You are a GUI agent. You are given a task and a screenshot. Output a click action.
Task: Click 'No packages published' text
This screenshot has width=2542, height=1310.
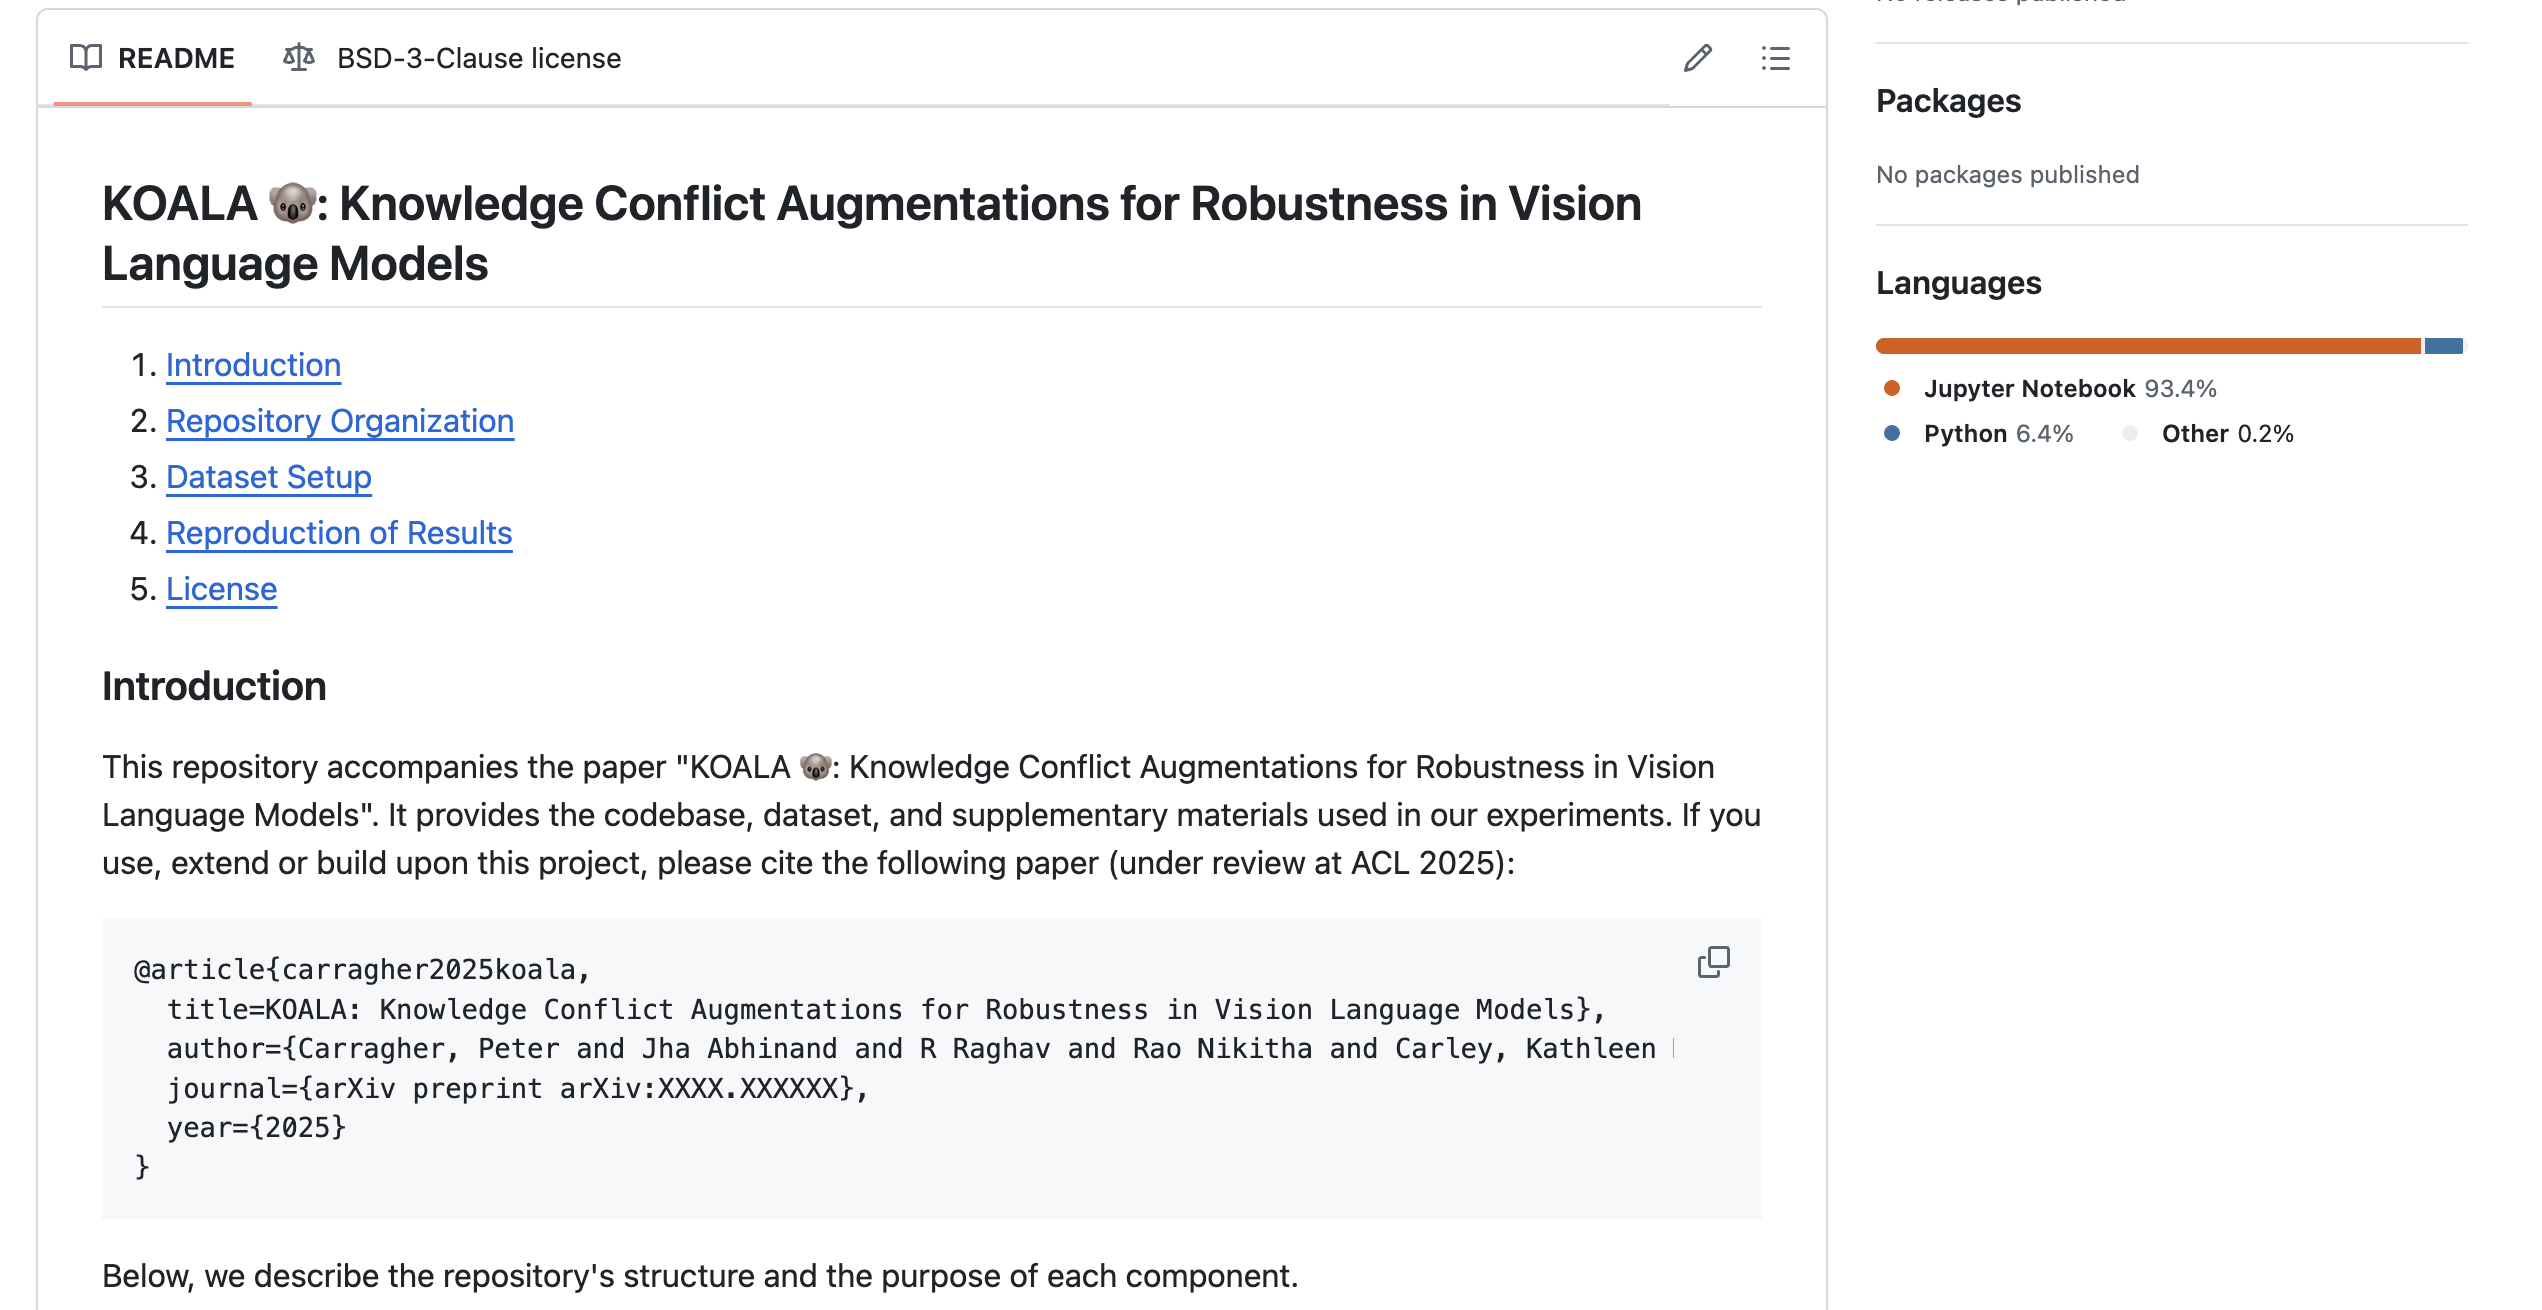[2007, 175]
